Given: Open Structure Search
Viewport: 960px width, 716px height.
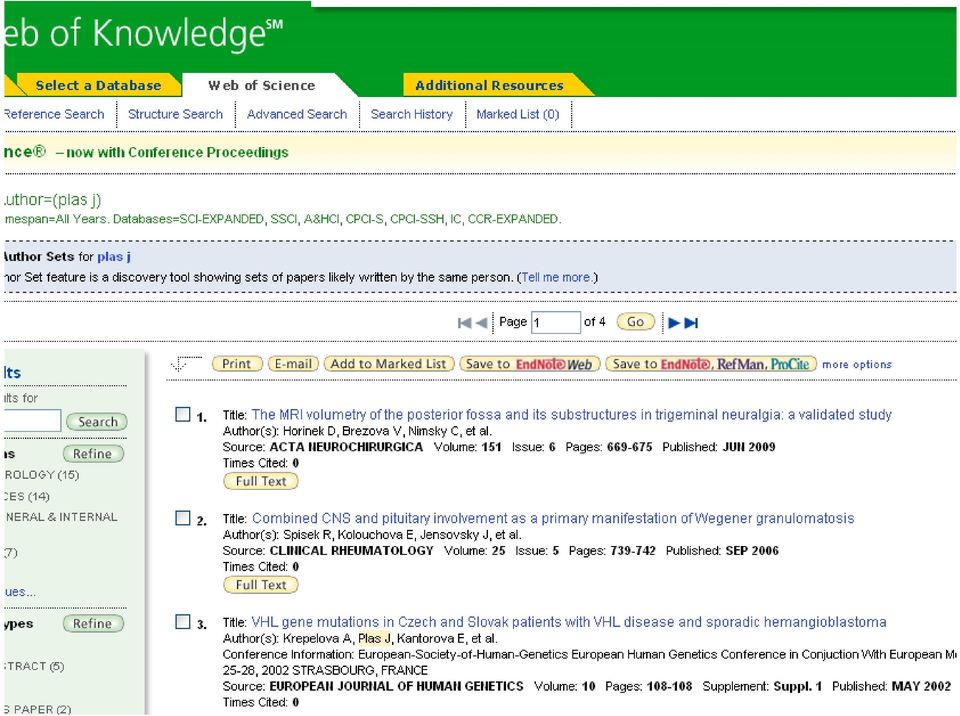Looking at the screenshot, I should (x=175, y=114).
